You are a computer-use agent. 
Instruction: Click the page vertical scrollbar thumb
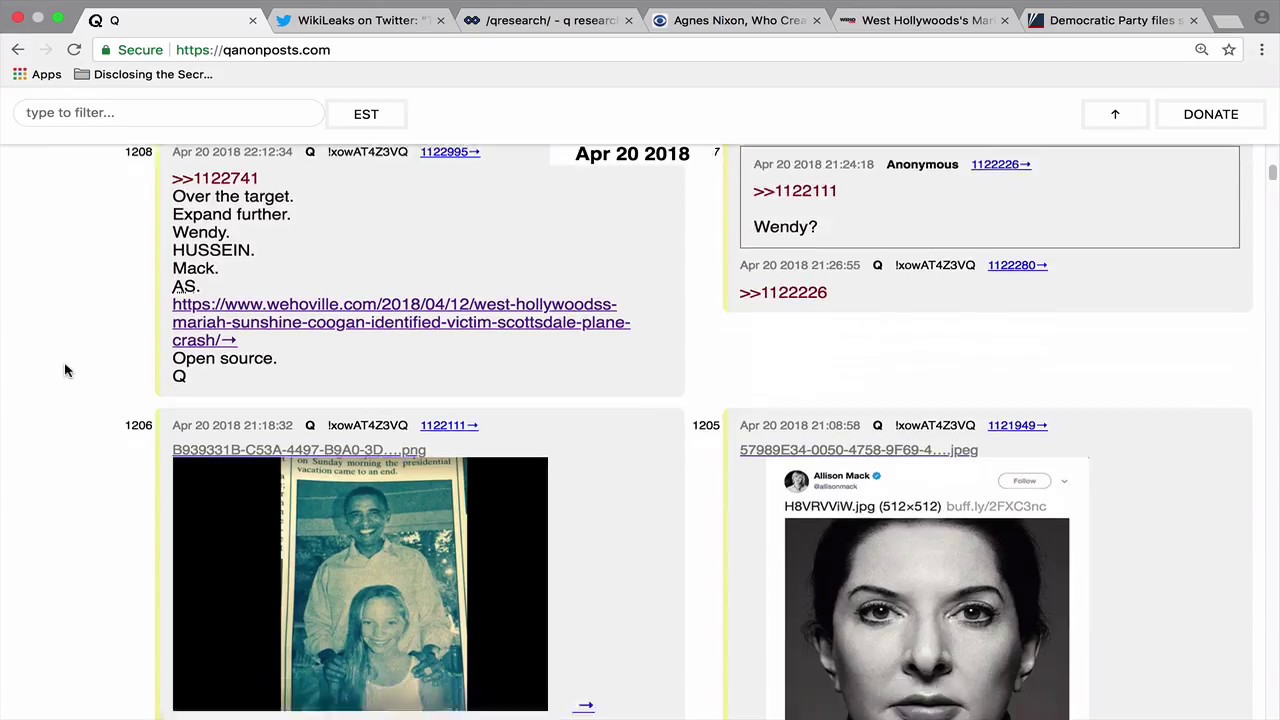tap(1272, 173)
